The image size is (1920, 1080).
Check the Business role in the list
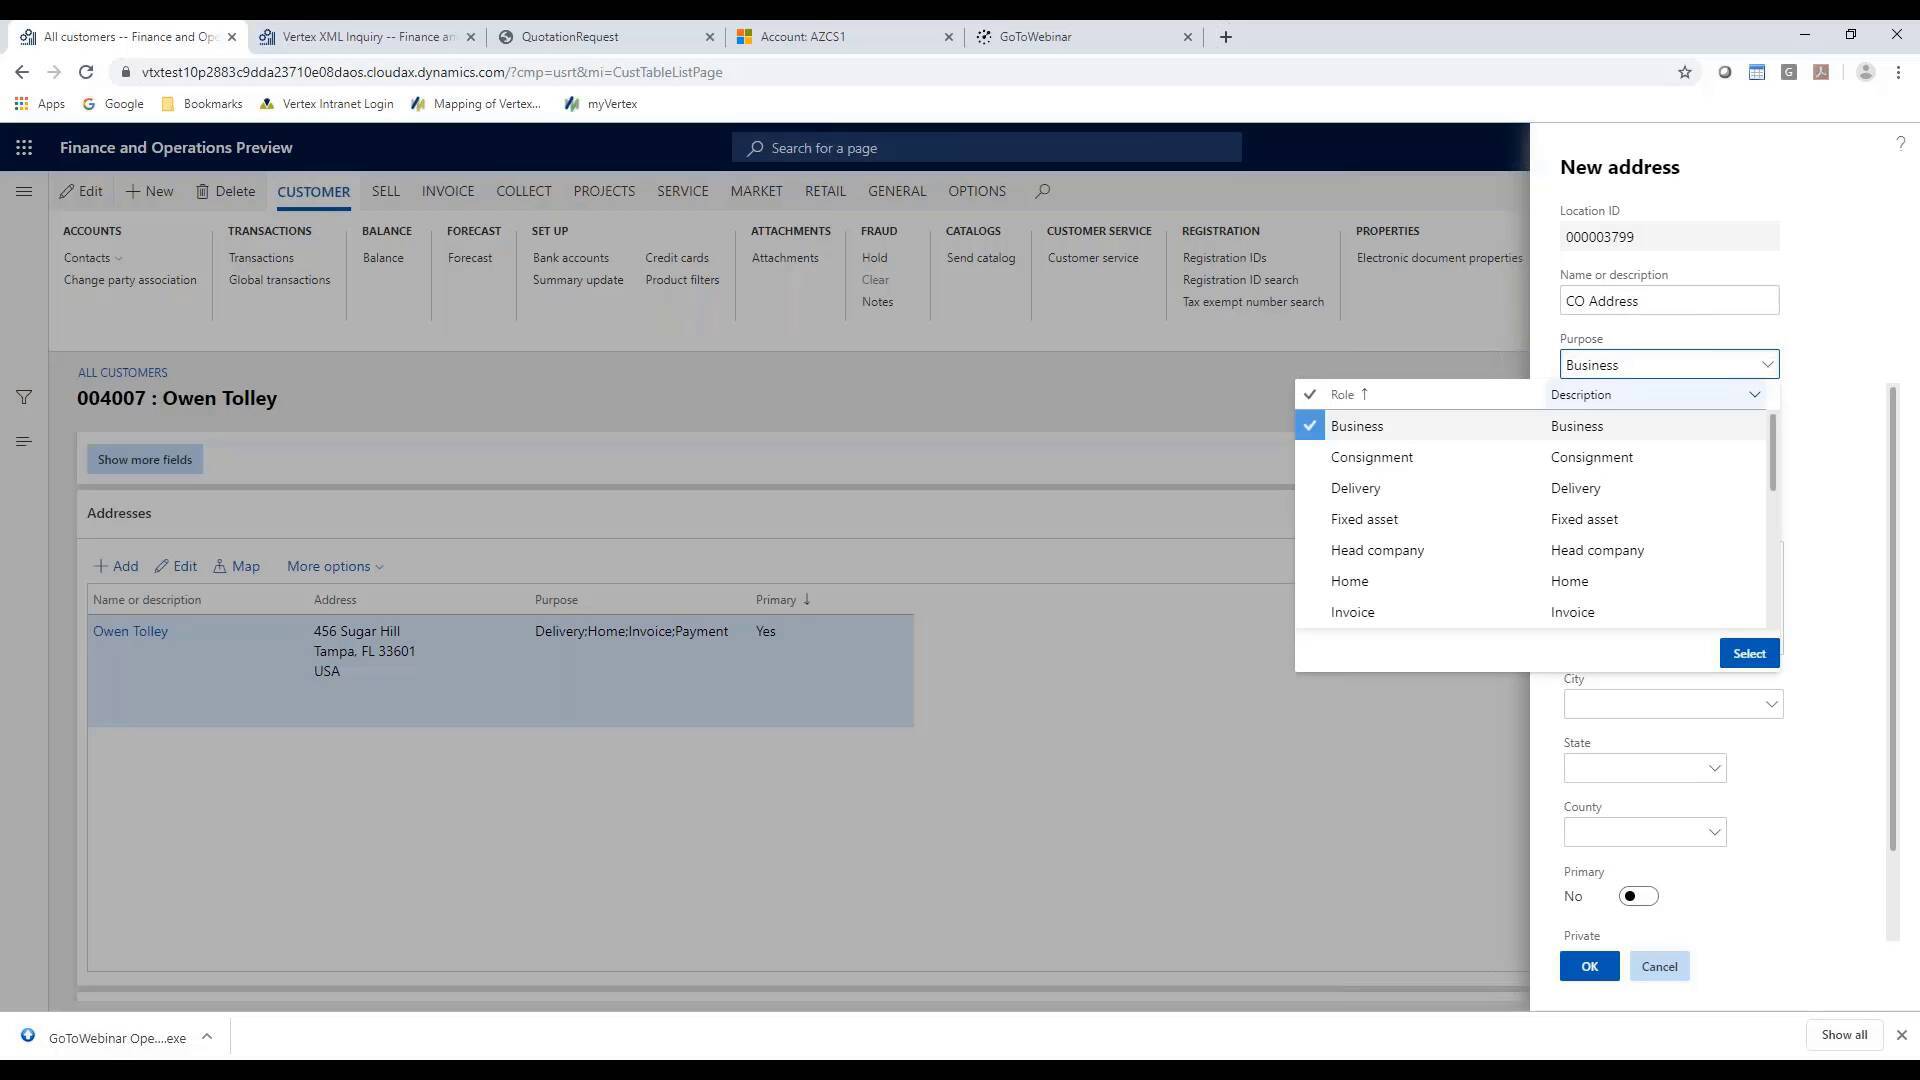(1309, 425)
